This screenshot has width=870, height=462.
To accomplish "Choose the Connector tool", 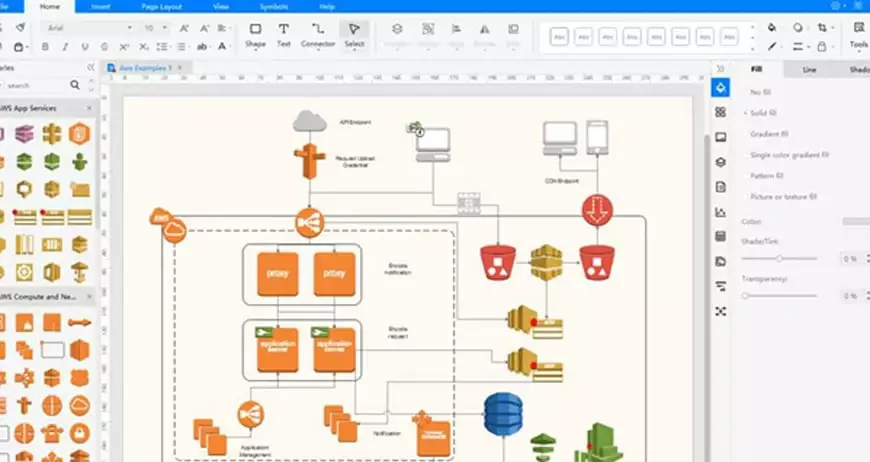I will pos(318,34).
